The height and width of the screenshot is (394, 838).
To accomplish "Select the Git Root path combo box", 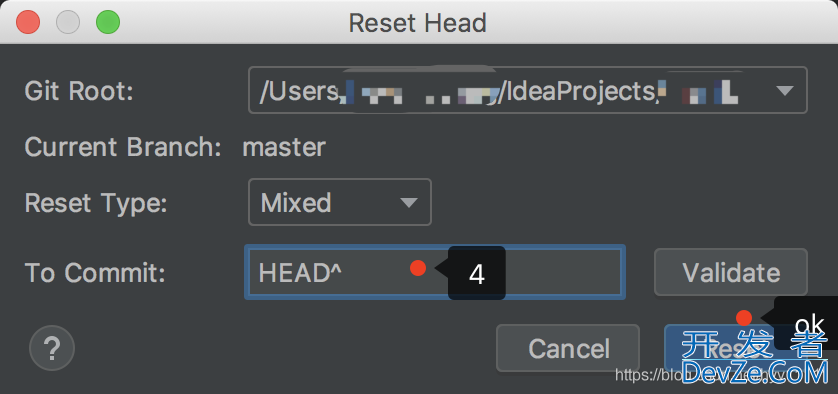I will [x=527, y=90].
